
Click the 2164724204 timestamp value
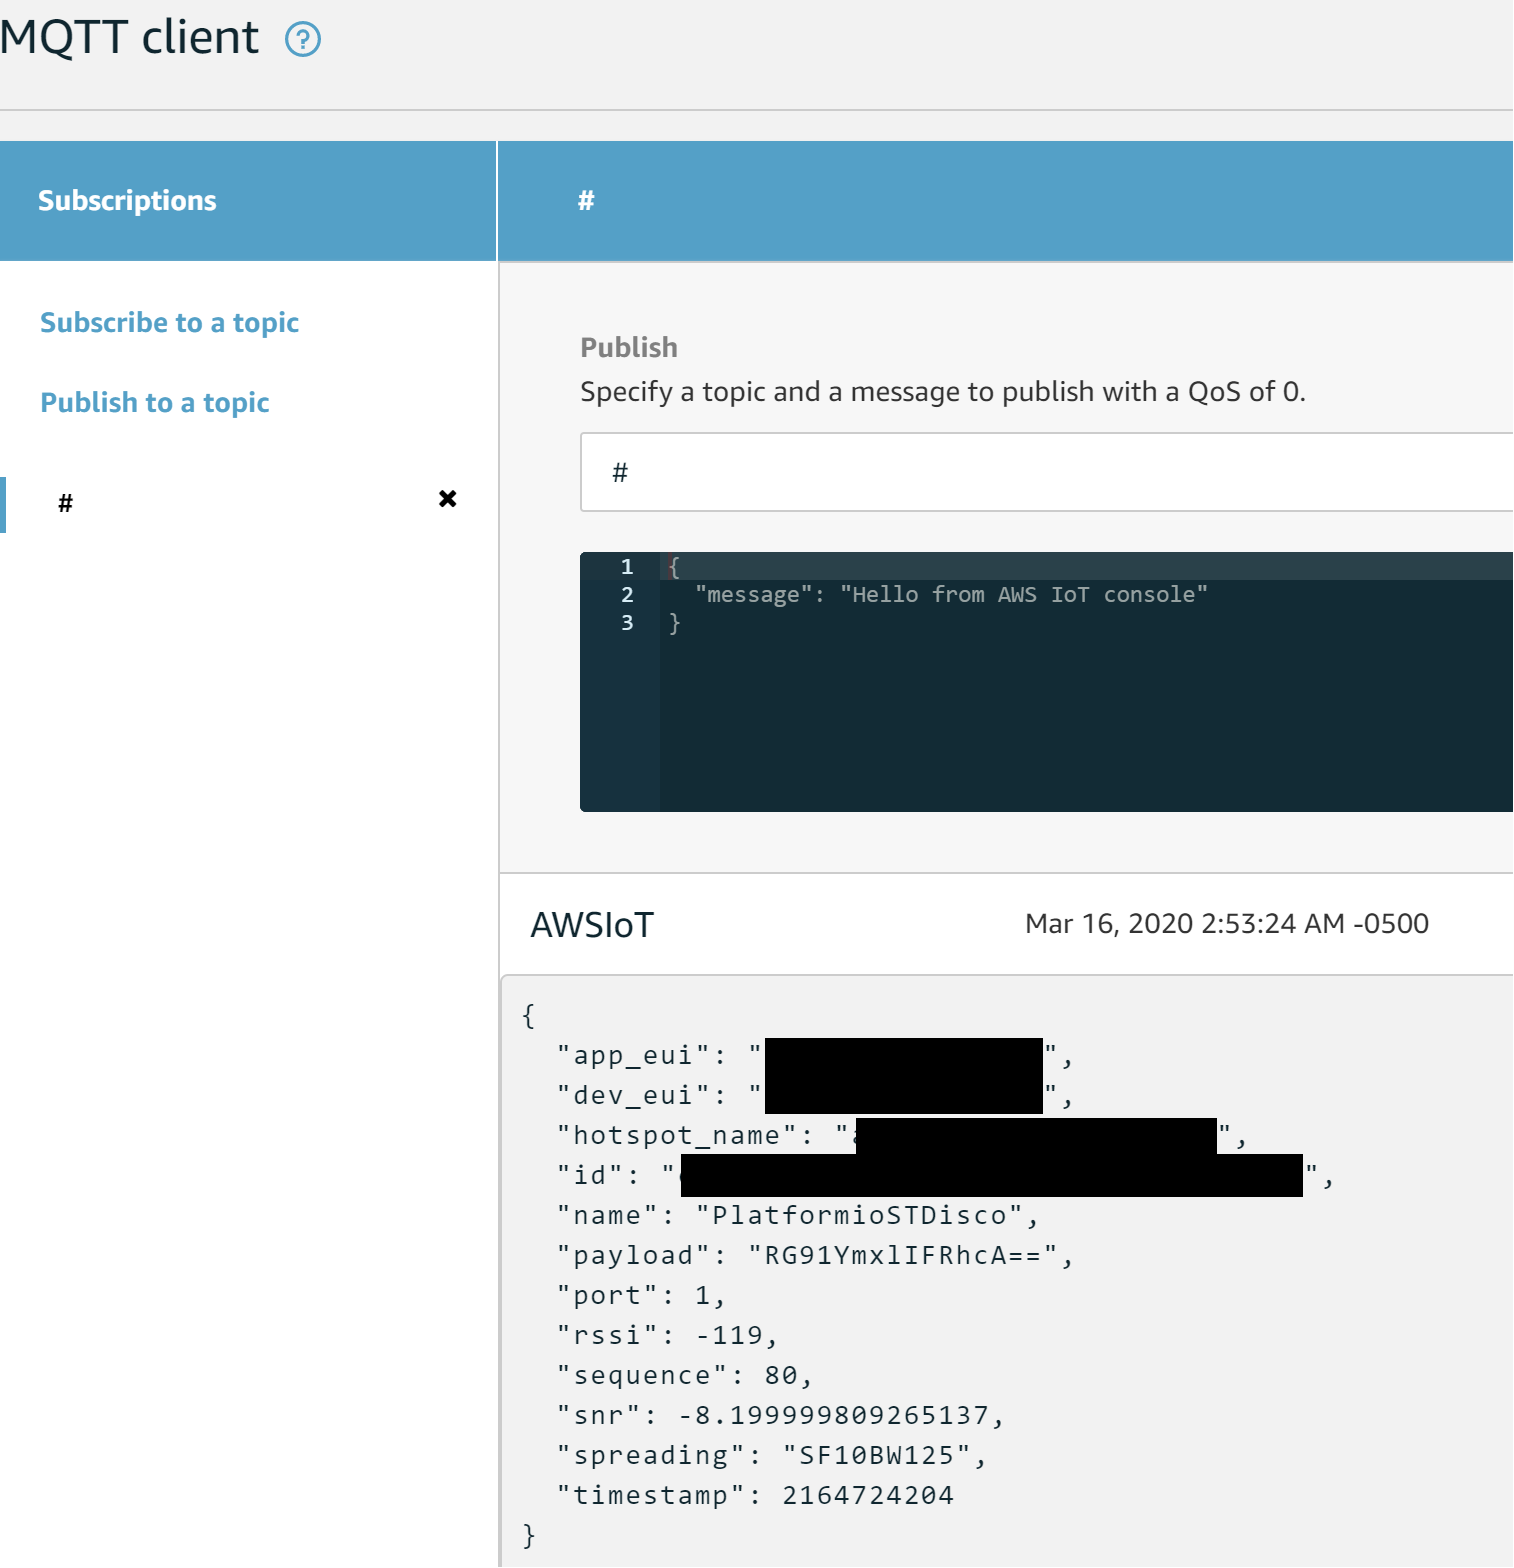867,1496
